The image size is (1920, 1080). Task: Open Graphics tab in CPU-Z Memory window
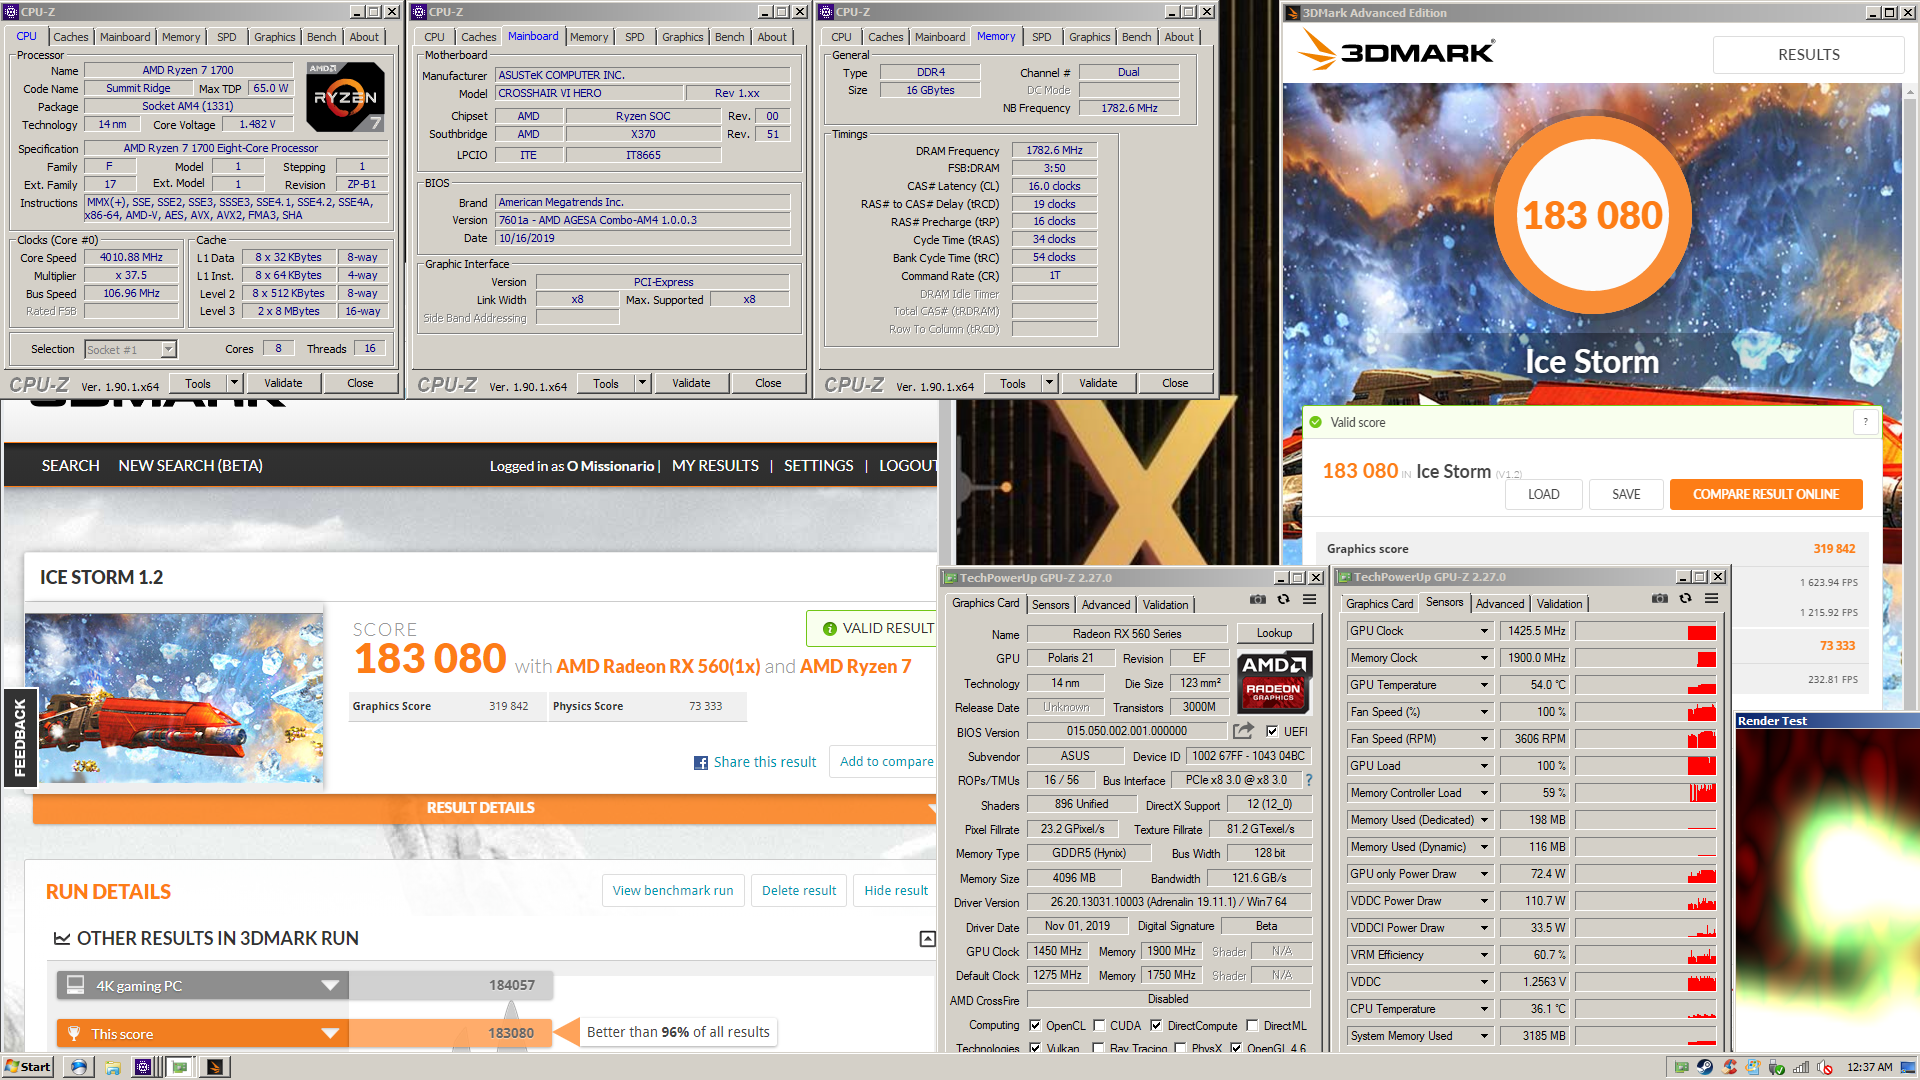point(1089,37)
